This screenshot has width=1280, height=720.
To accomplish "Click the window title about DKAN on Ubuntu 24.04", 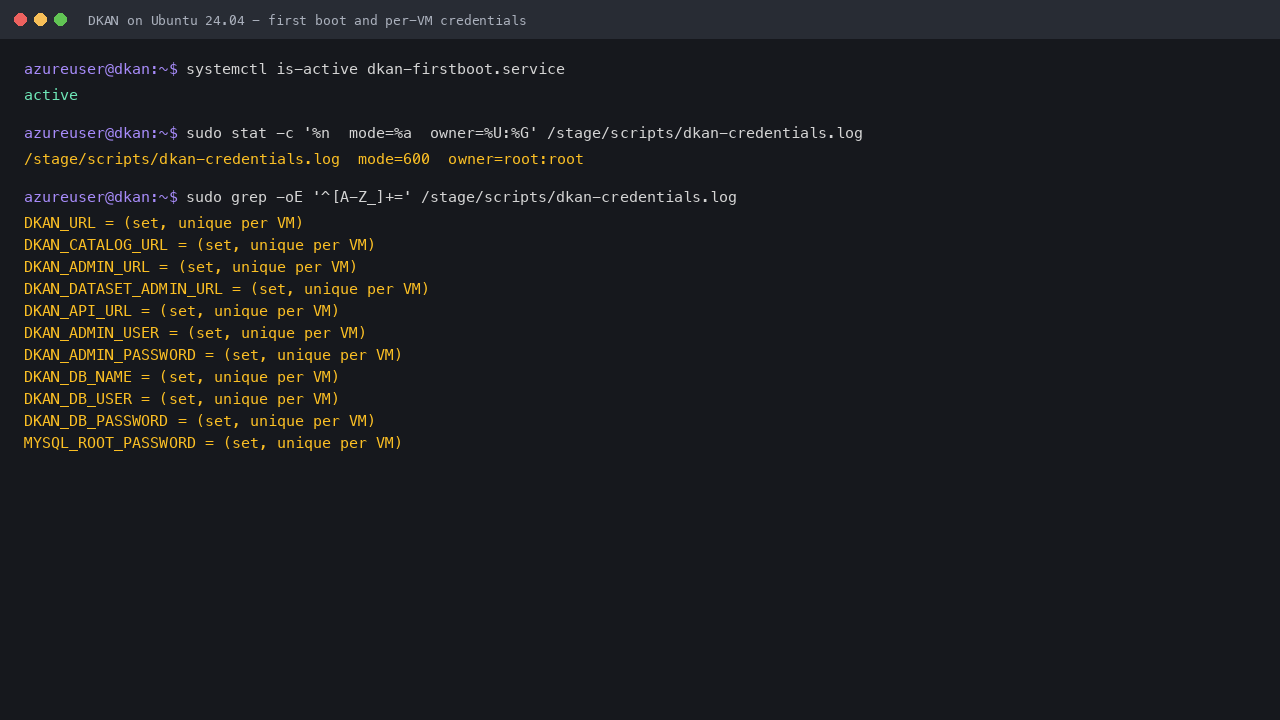I will (307, 20).
